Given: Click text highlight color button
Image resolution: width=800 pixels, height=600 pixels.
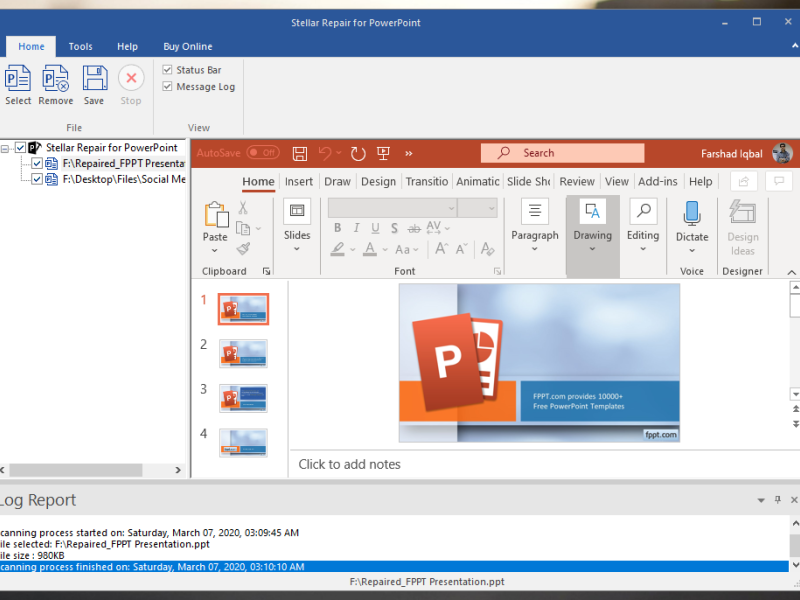Looking at the screenshot, I should click(x=337, y=249).
